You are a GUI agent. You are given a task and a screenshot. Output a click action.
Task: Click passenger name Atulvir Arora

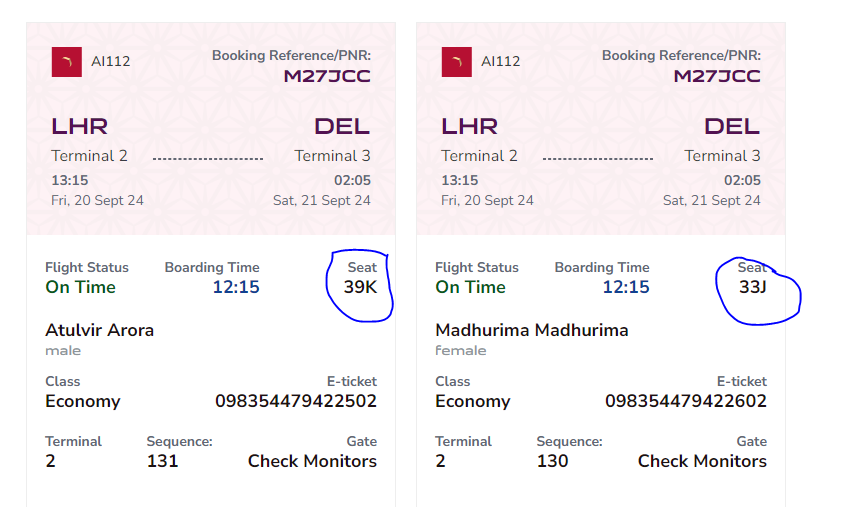(100, 330)
